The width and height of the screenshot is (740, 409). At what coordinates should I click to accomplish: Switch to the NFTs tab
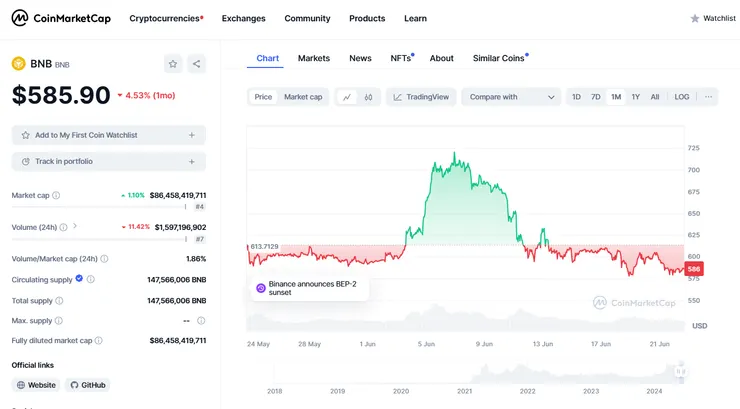click(402, 58)
